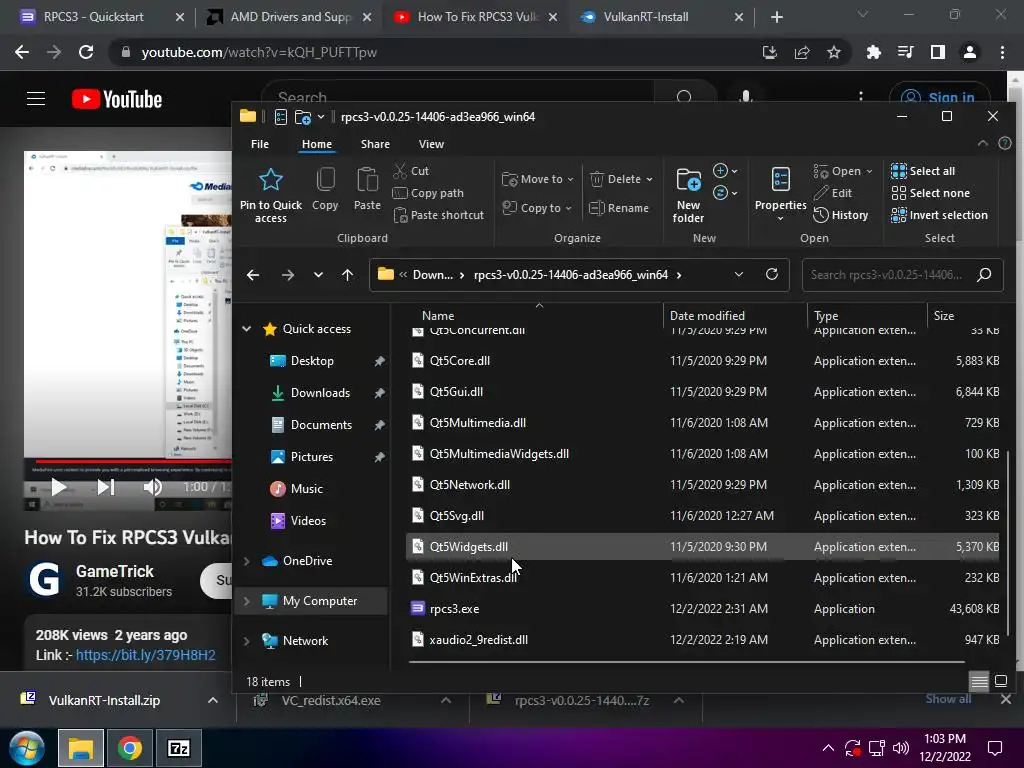This screenshot has width=1024, height=768.
Task: Open Downloads in Quick access
Action: (320, 392)
